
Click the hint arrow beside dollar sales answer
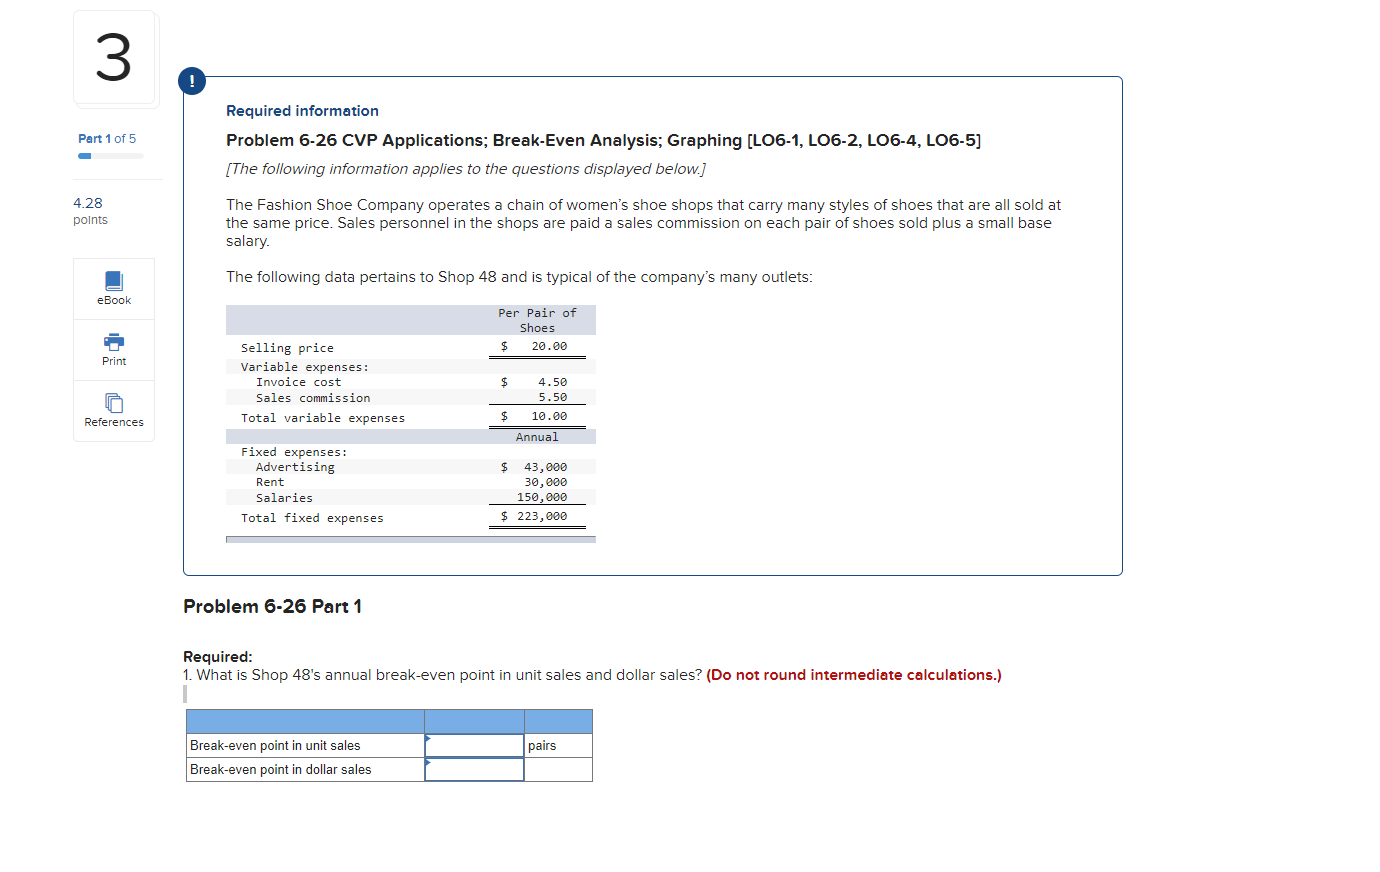click(428, 763)
